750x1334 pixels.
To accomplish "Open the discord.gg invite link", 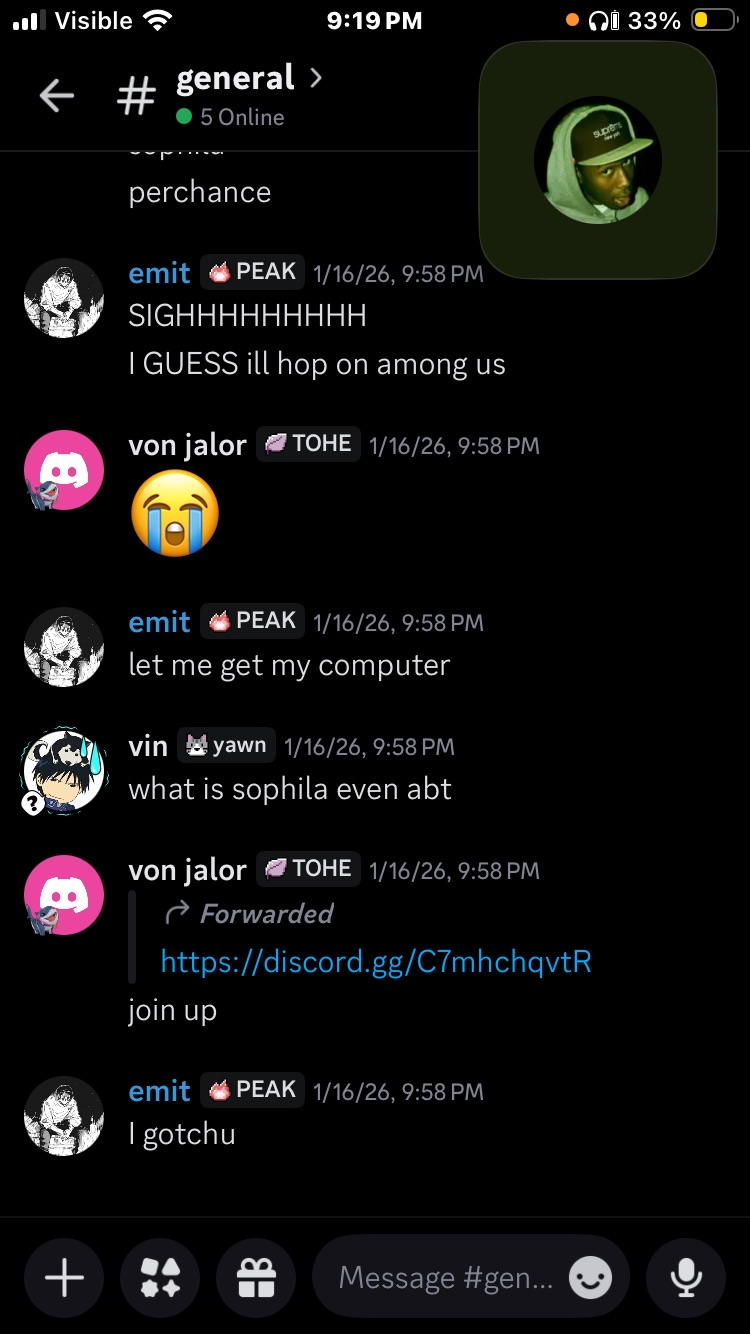I will [376, 962].
